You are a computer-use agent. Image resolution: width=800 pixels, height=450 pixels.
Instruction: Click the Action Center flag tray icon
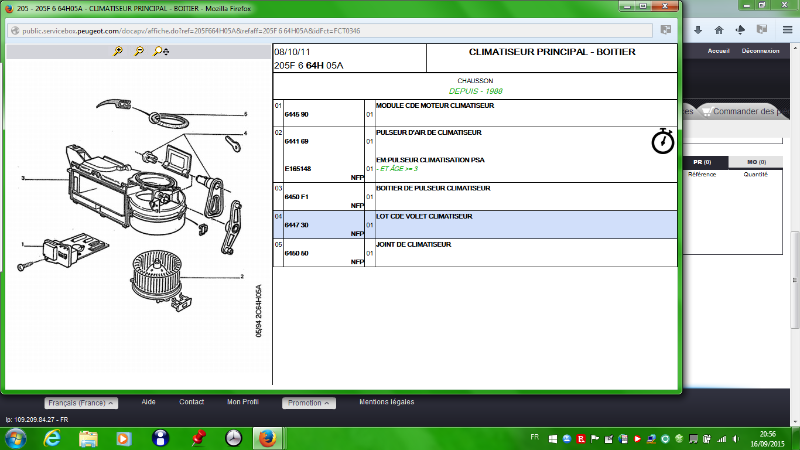coord(595,439)
